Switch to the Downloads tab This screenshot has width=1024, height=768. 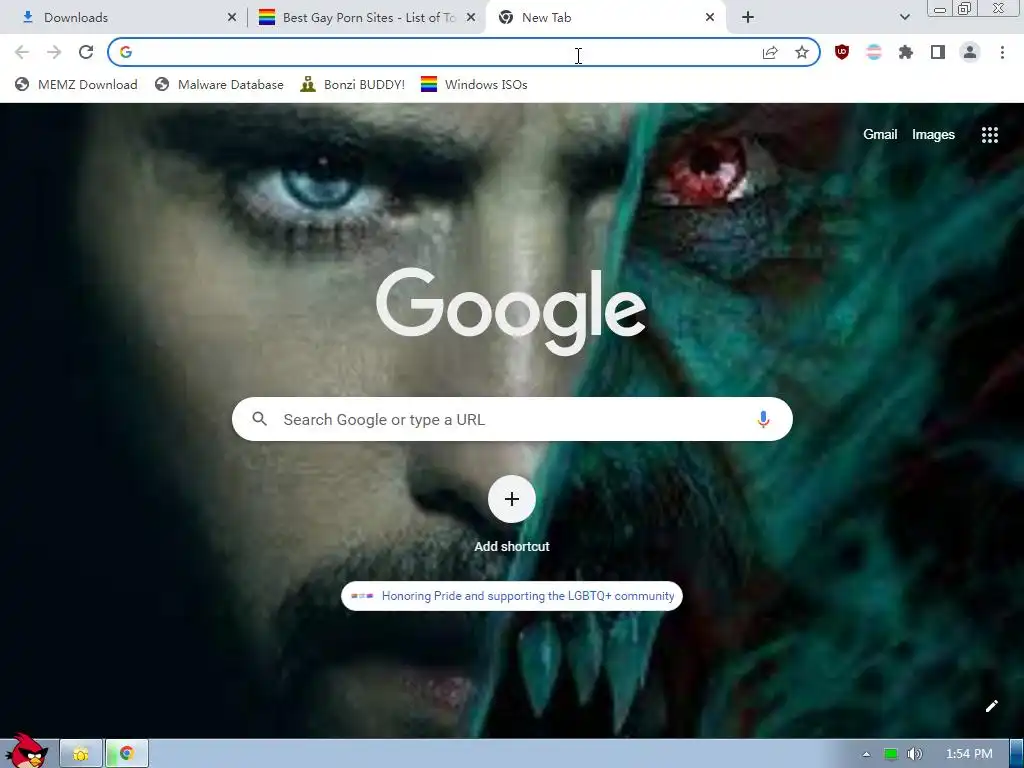[124, 18]
